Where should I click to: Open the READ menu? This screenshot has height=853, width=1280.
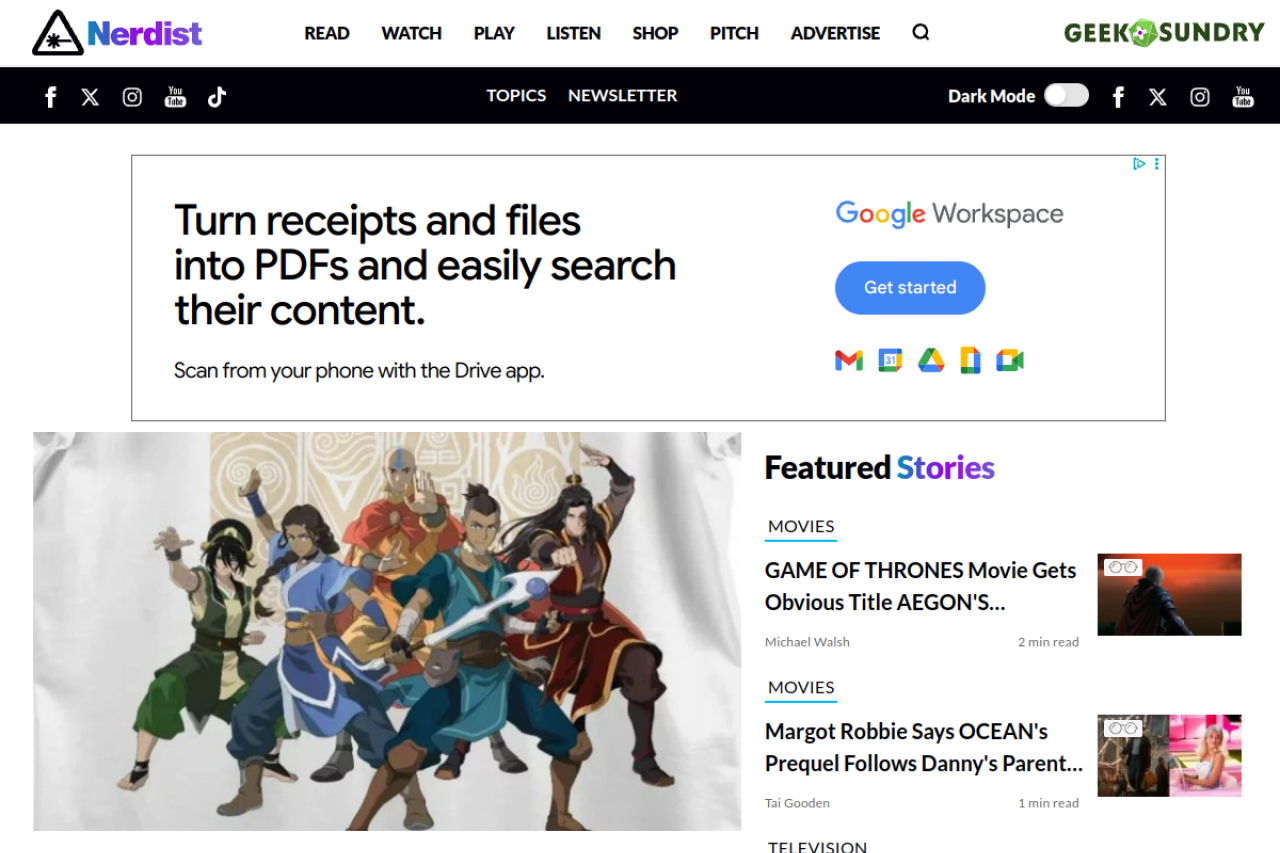(327, 33)
